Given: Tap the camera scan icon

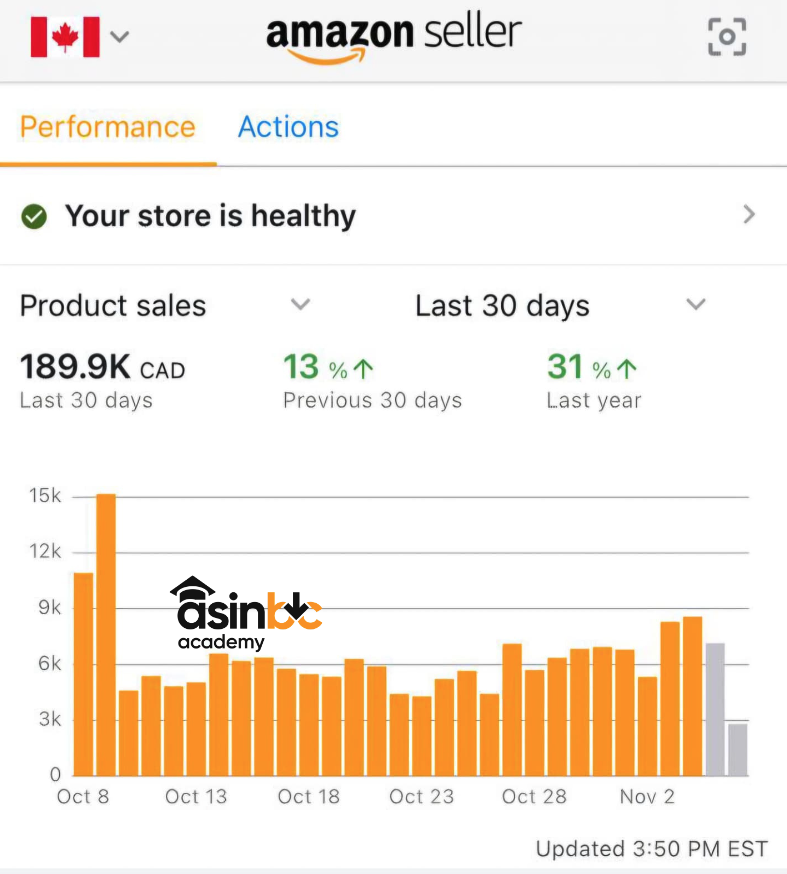Looking at the screenshot, I should point(727,37).
